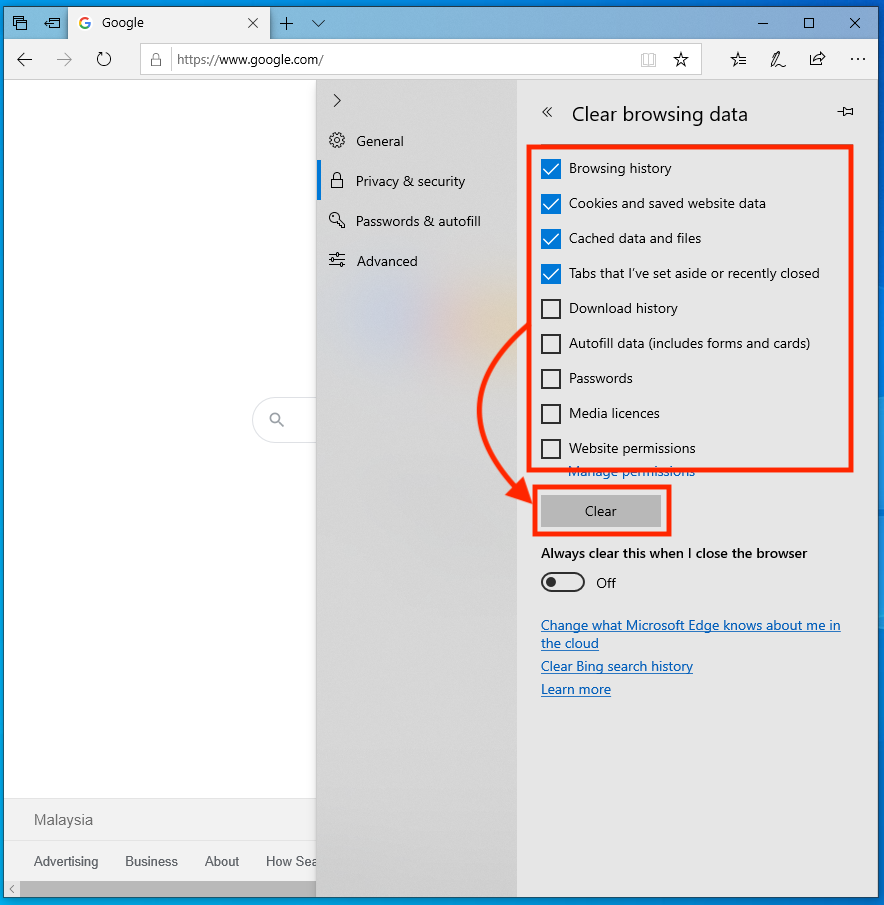Collapse the settings sidebar chevron
The height and width of the screenshot is (905, 884).
(337, 101)
